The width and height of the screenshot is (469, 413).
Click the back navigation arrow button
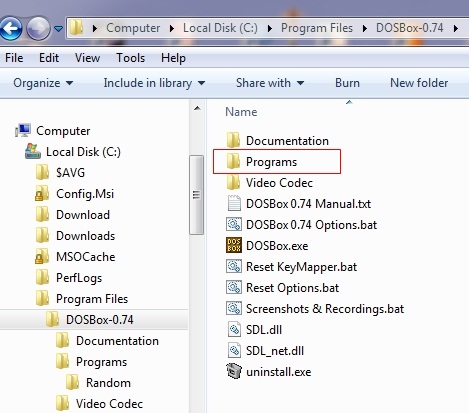(x=11, y=28)
